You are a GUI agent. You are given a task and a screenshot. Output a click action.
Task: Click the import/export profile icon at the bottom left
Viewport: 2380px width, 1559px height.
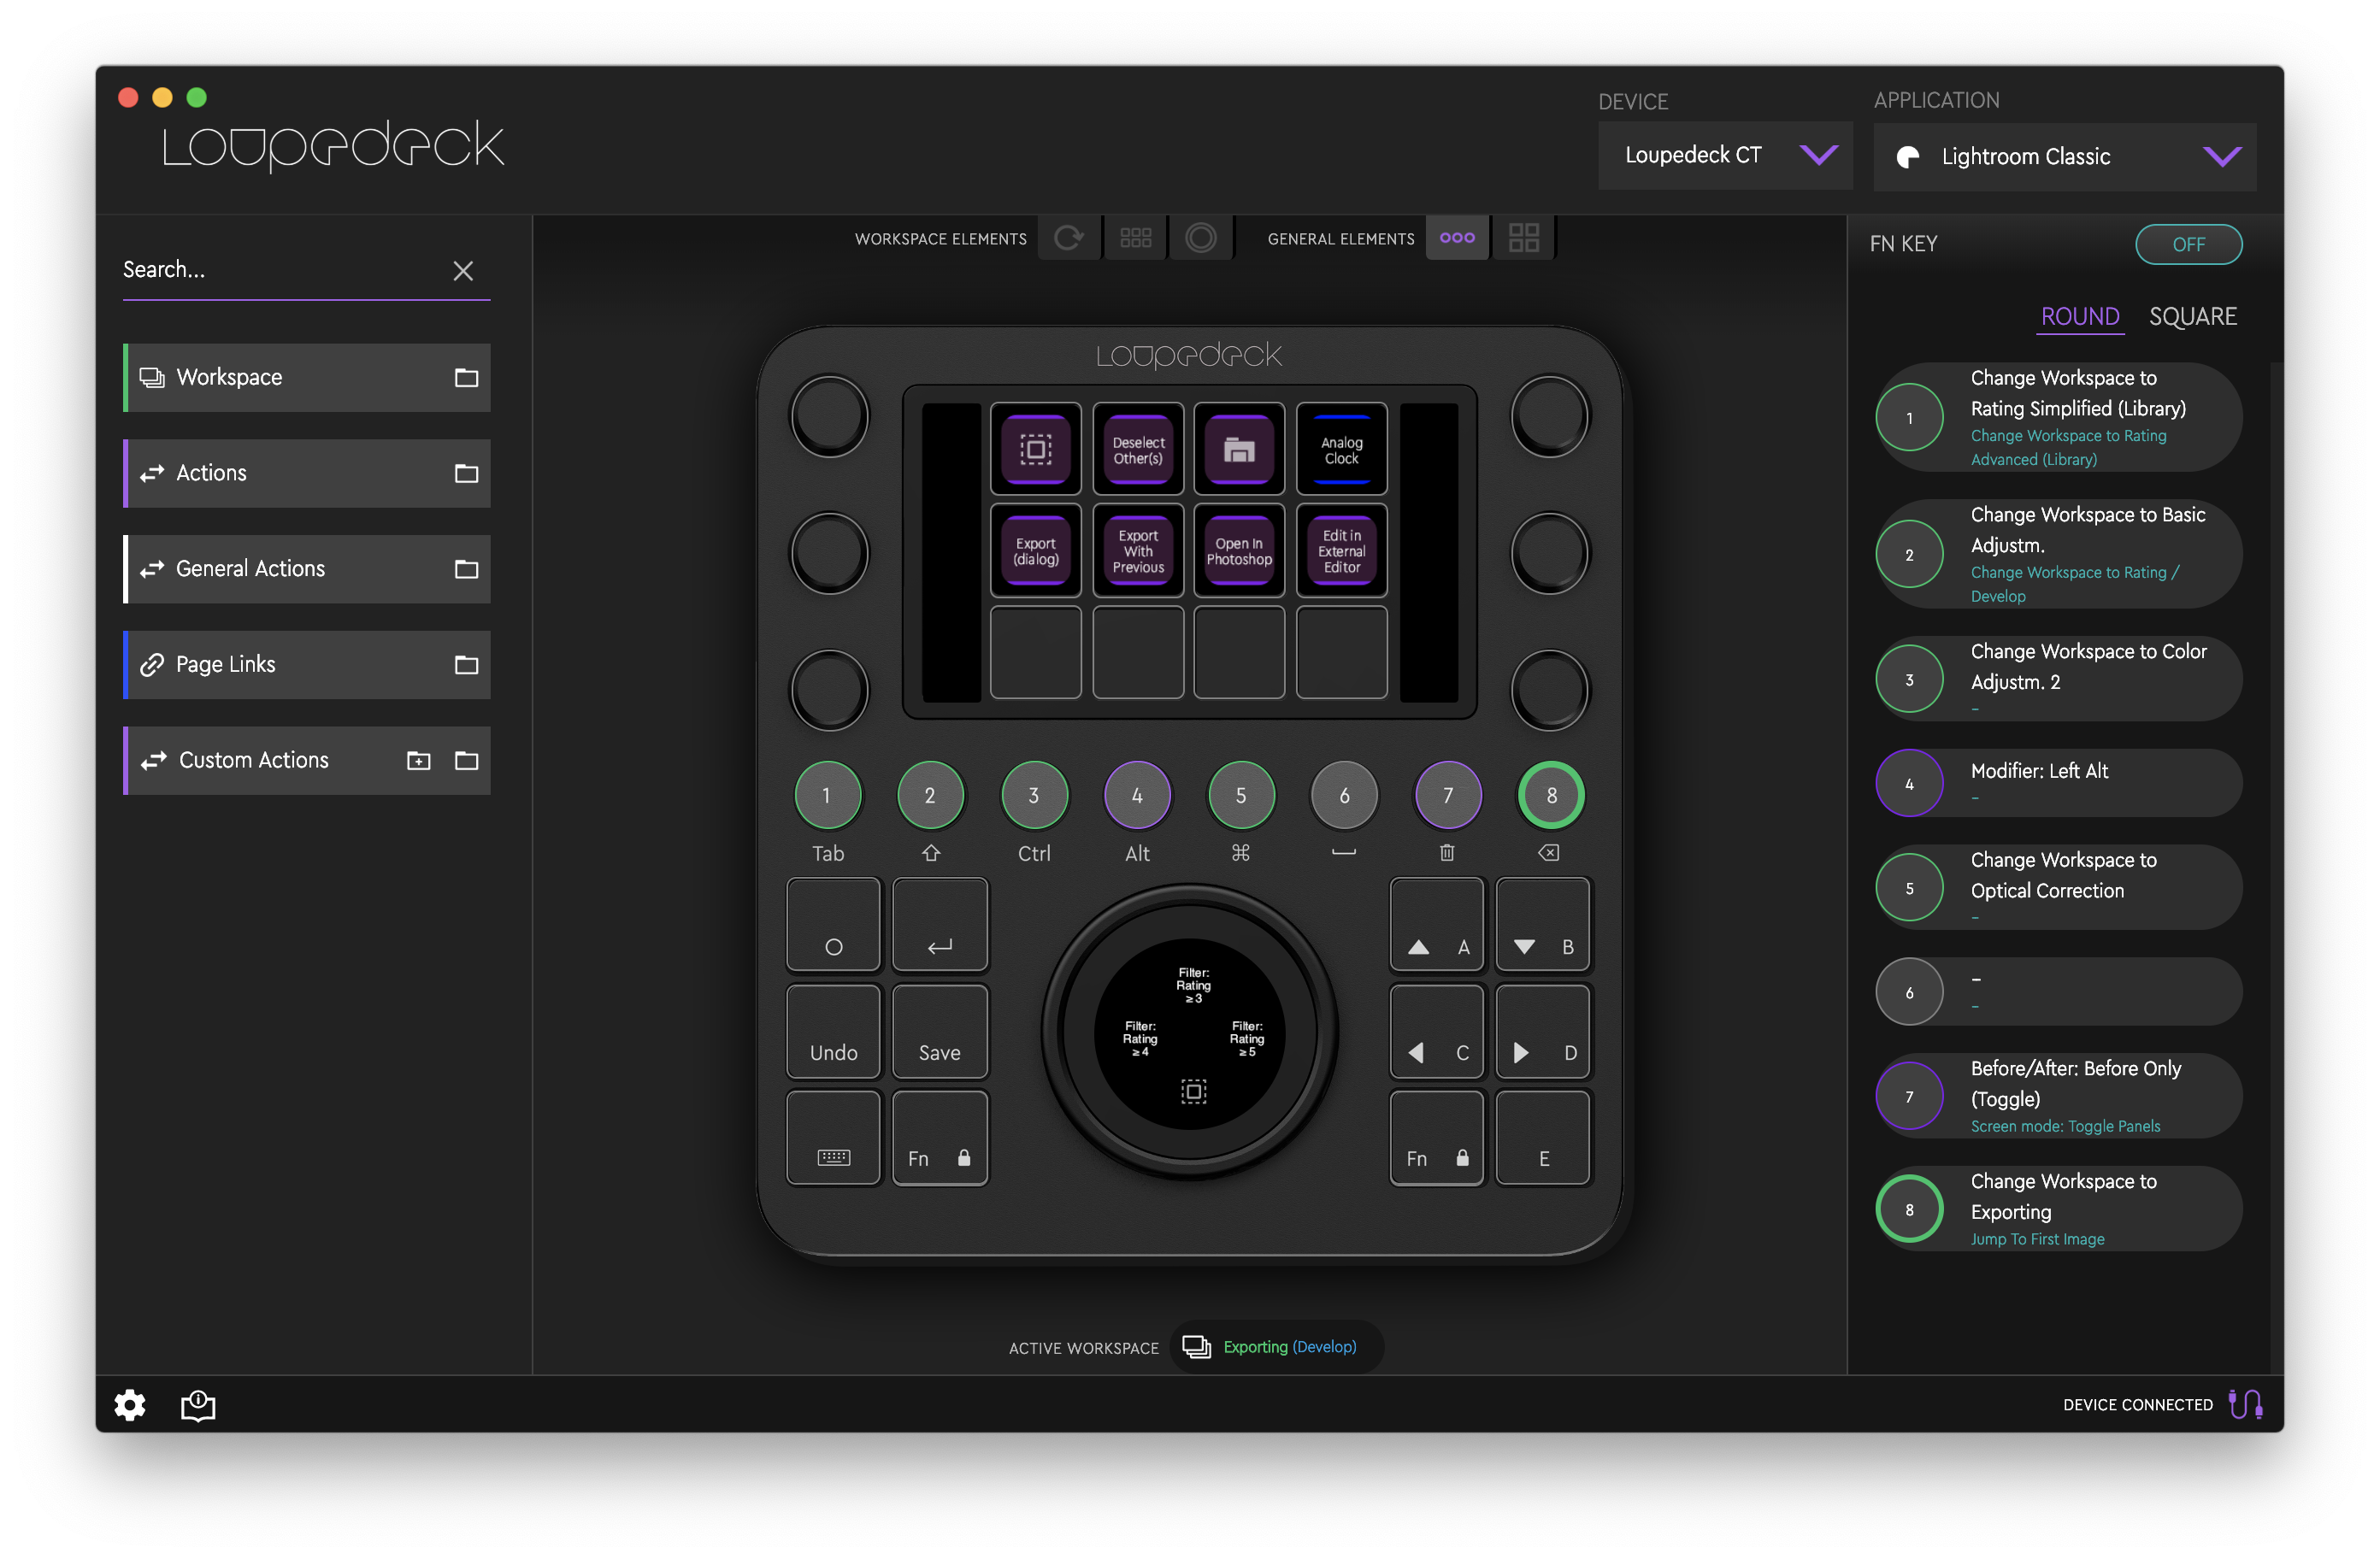pyautogui.click(x=198, y=1404)
